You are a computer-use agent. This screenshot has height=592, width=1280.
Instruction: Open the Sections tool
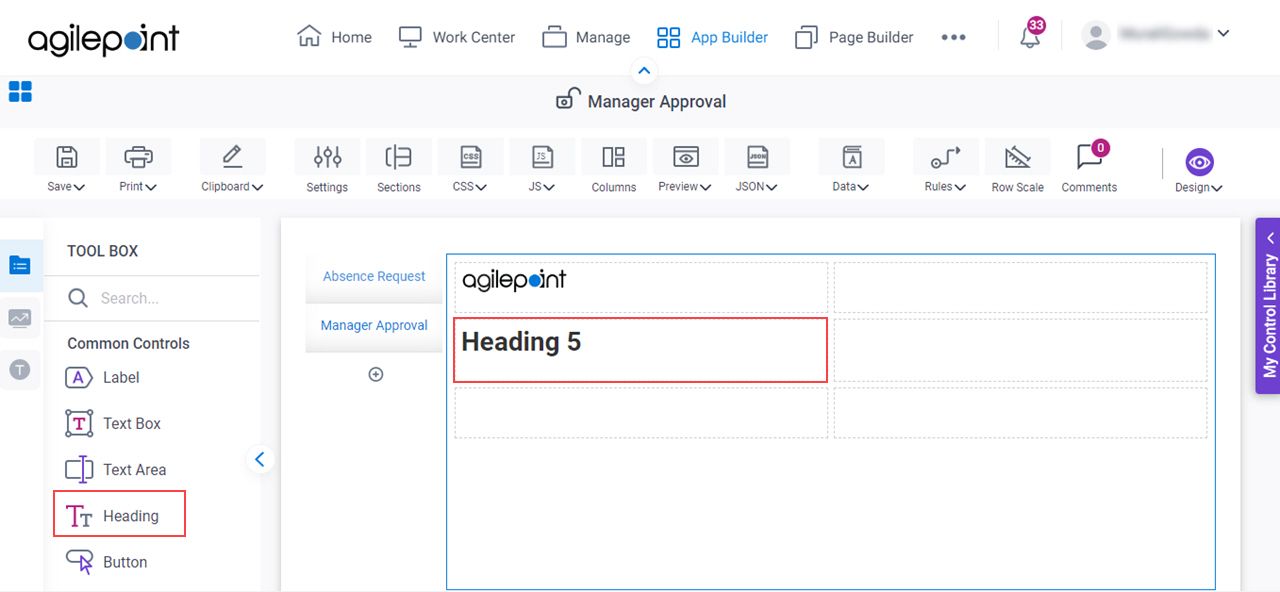pos(399,166)
